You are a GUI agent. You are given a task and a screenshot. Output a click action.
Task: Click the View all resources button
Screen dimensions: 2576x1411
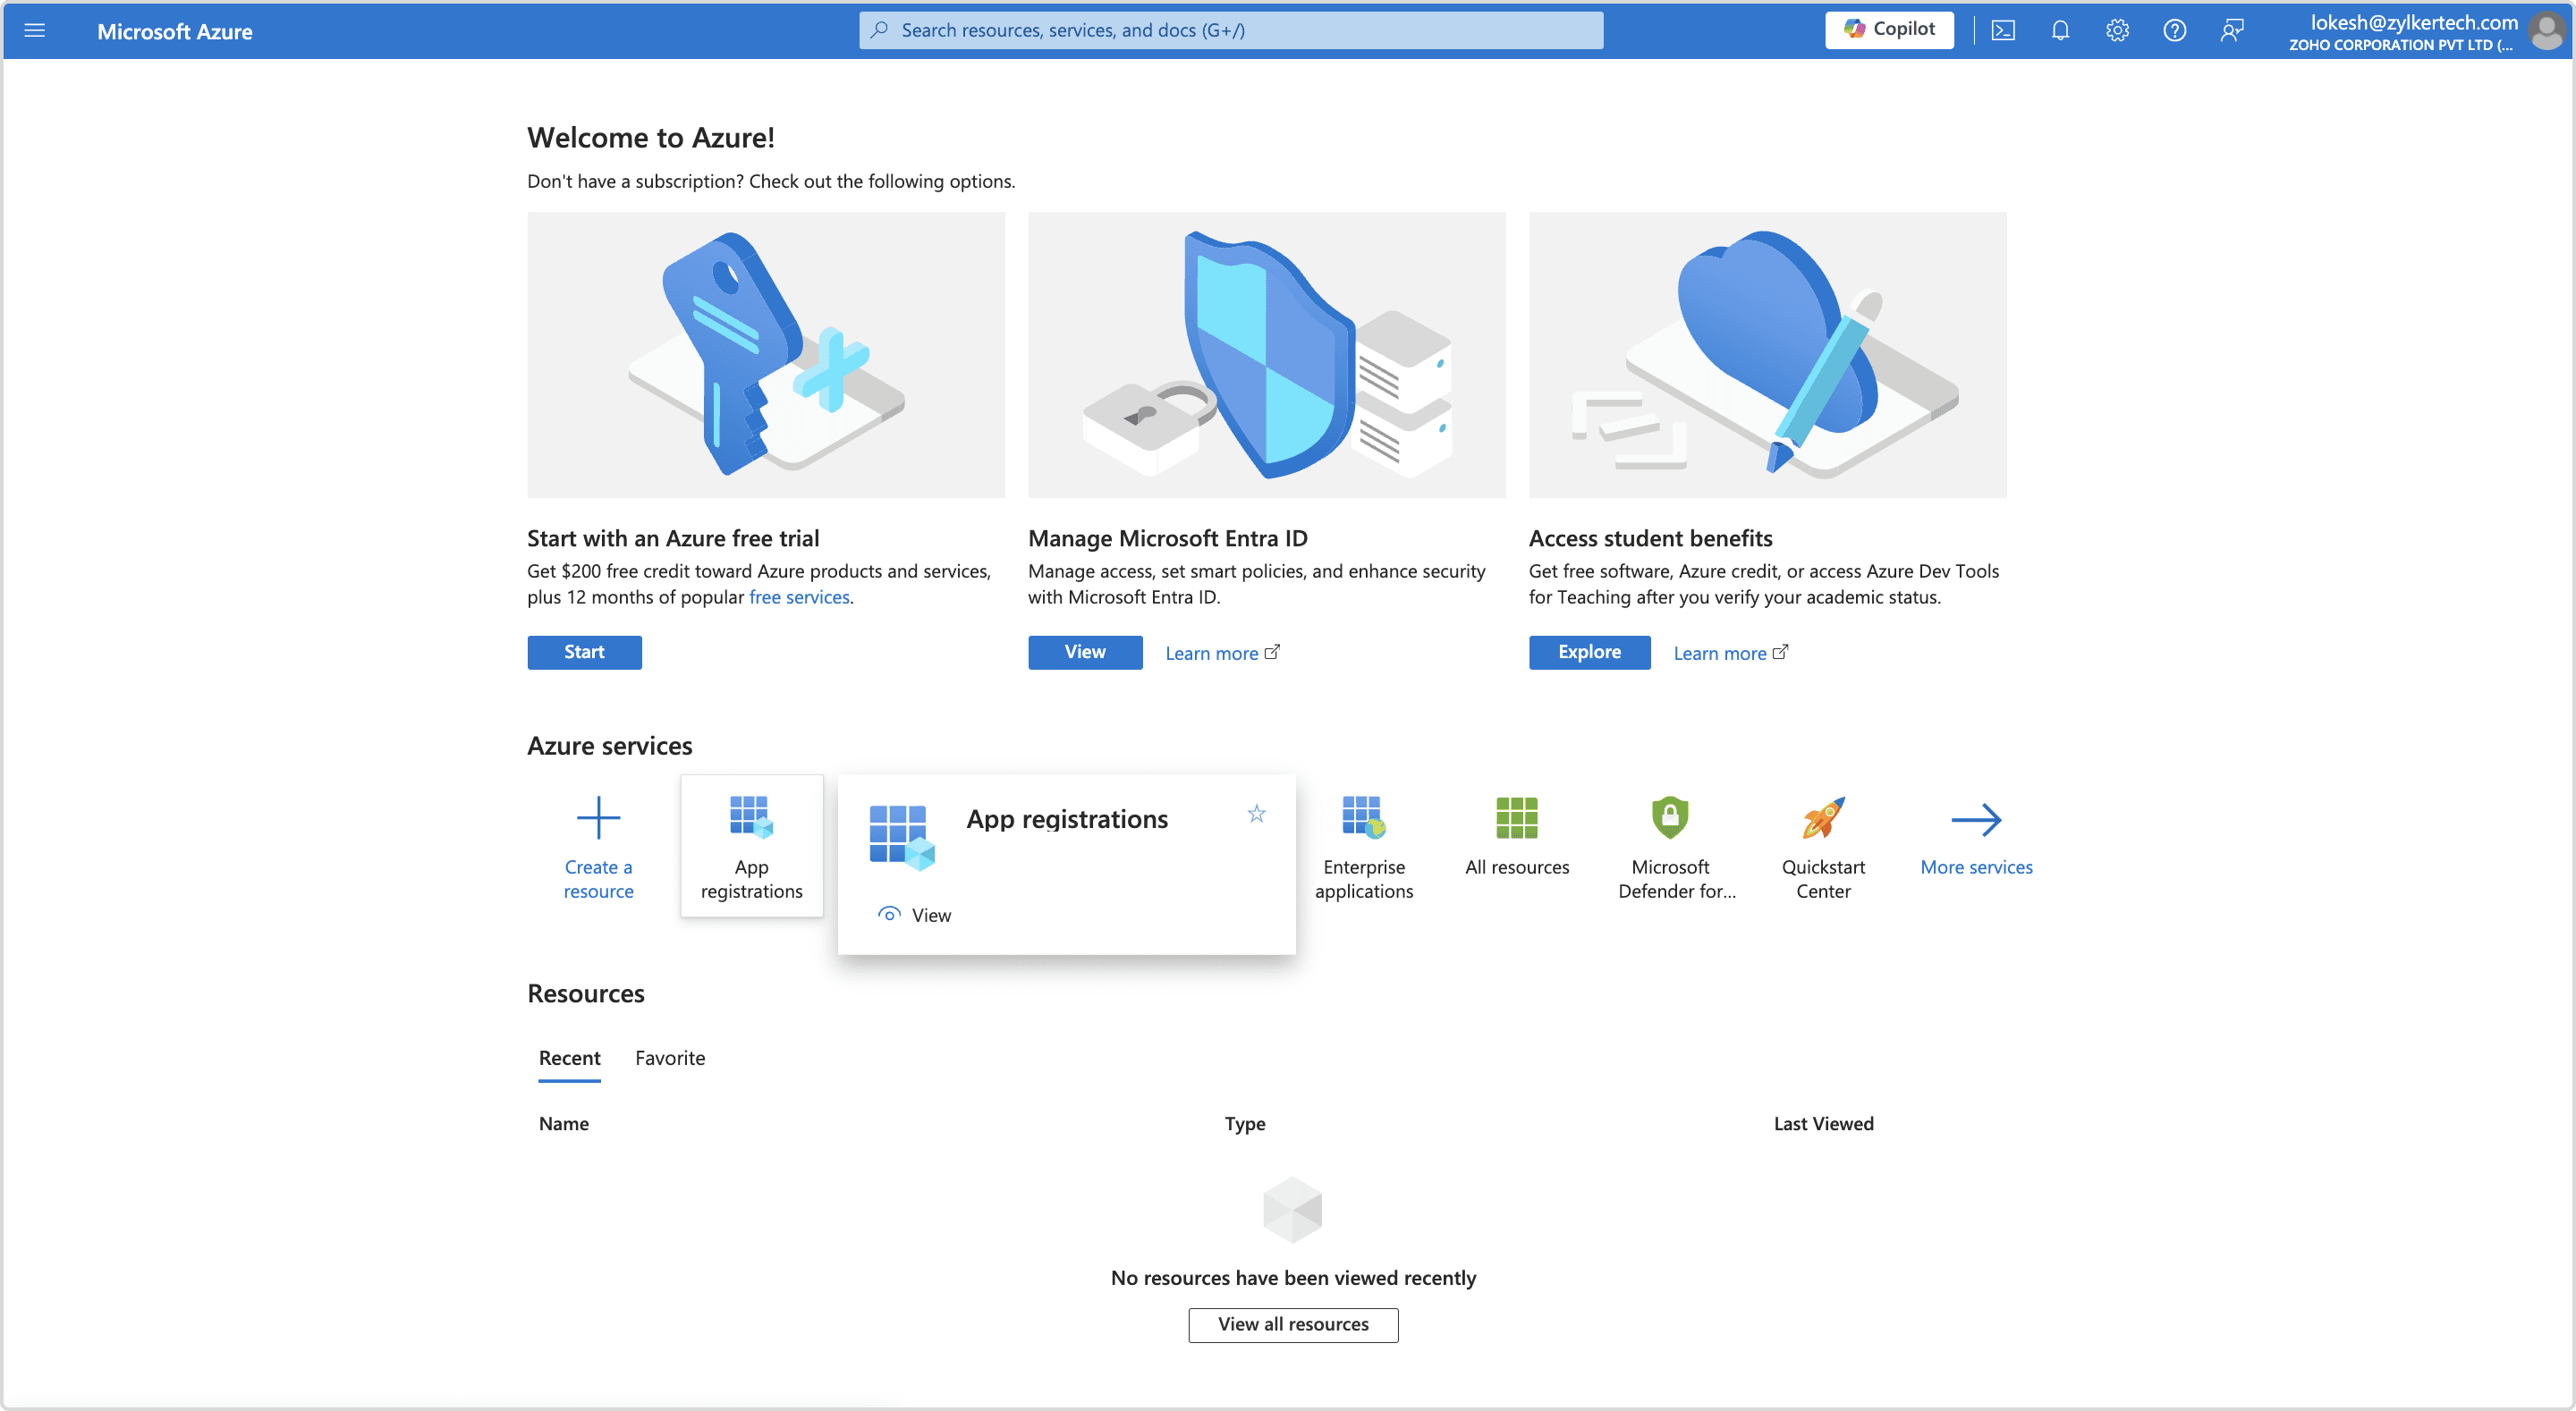click(x=1292, y=1324)
